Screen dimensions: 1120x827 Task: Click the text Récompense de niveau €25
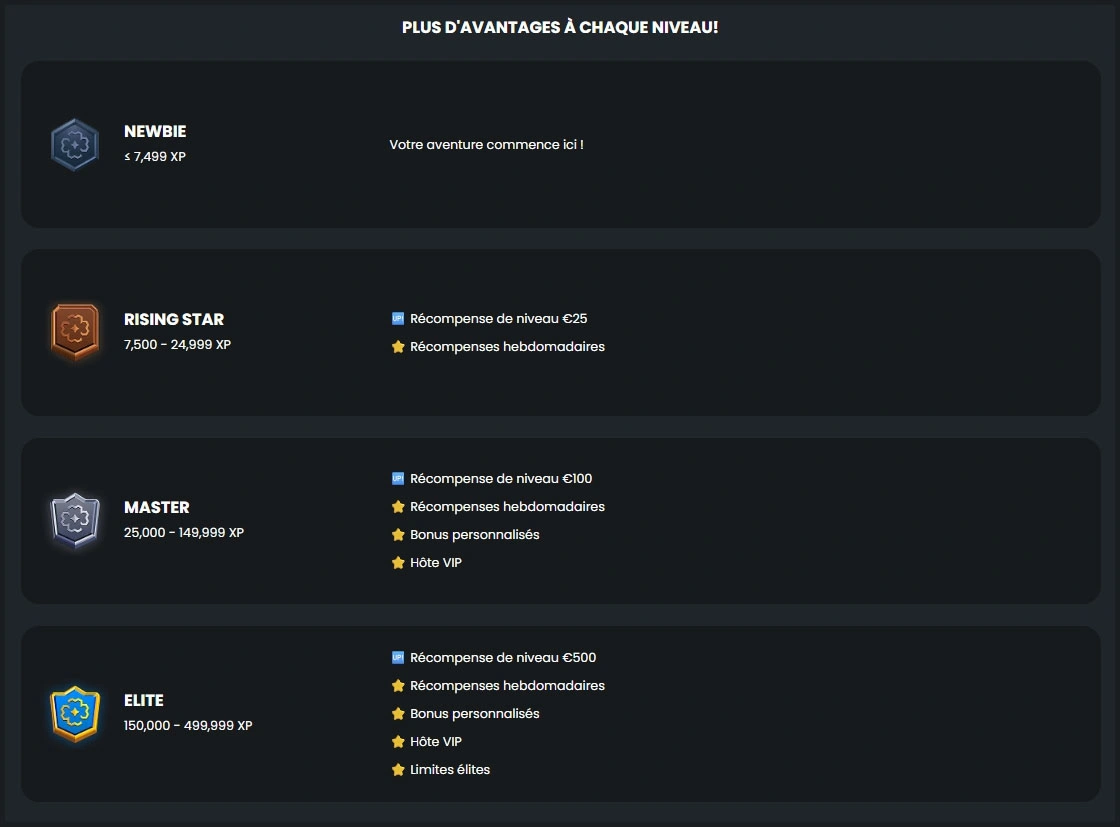[499, 319]
